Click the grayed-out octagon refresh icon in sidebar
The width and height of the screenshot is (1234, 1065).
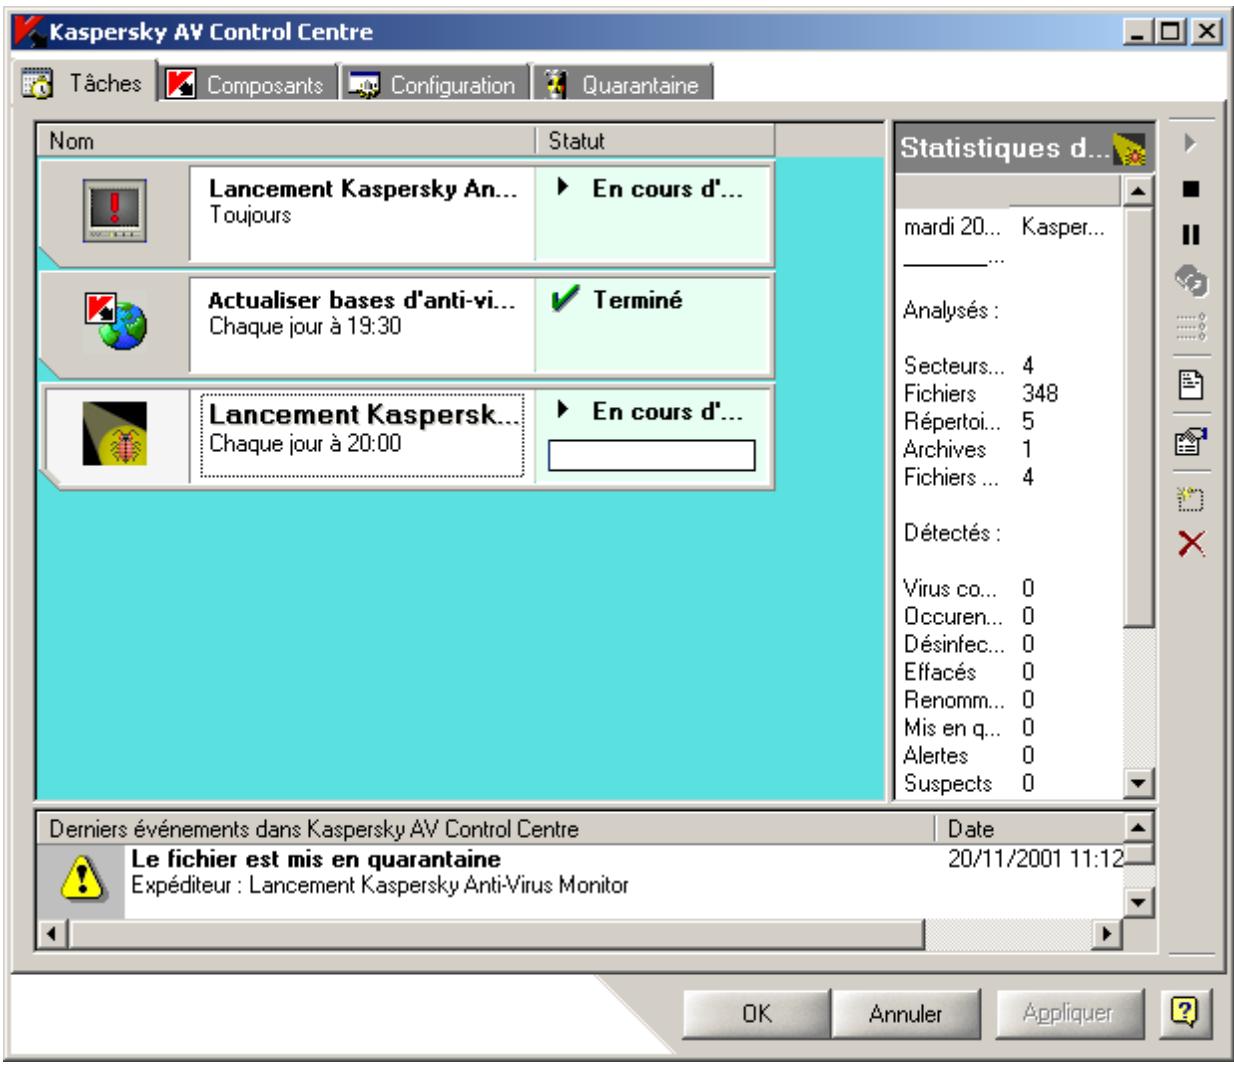1190,281
